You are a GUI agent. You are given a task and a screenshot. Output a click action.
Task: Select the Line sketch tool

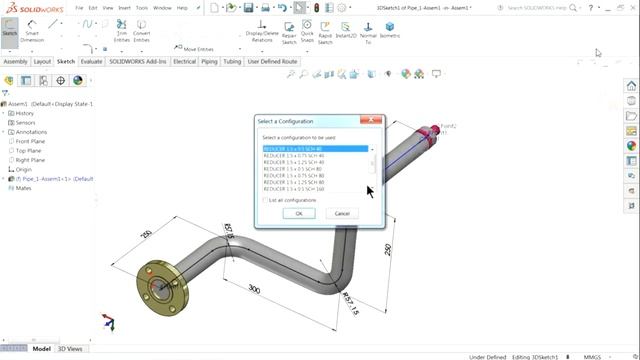click(x=53, y=24)
